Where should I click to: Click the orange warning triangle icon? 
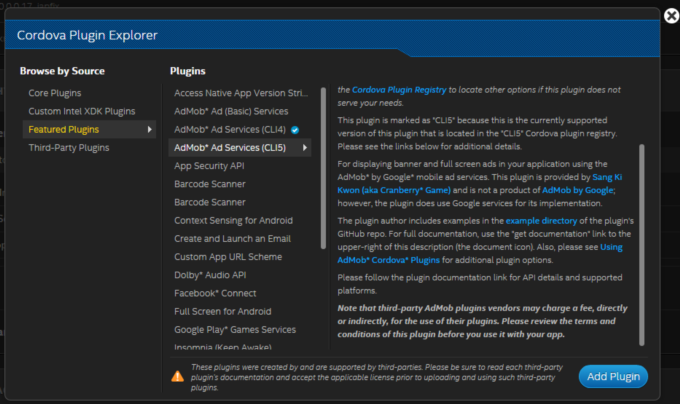(x=177, y=376)
